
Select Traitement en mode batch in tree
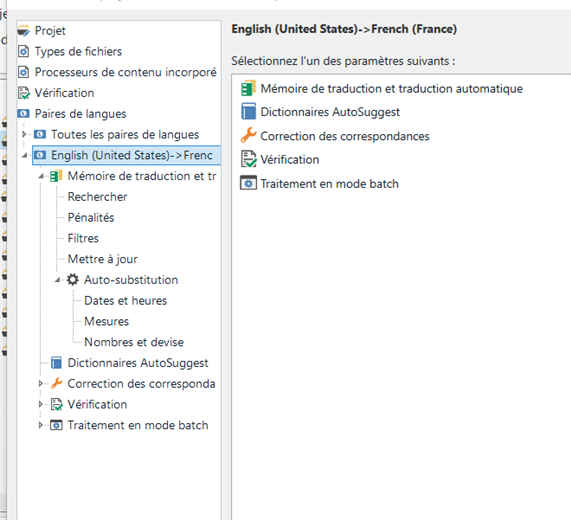138,425
